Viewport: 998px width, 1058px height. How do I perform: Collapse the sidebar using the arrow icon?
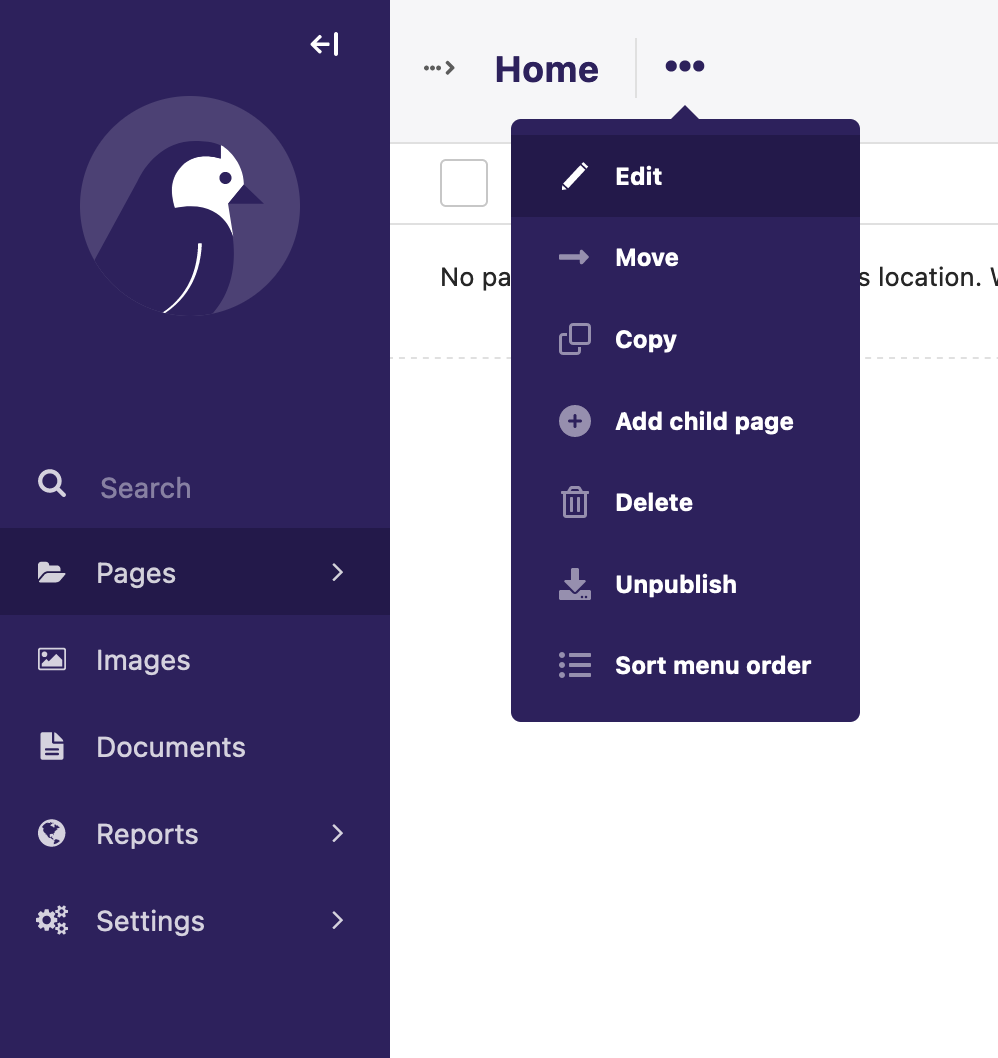click(324, 44)
